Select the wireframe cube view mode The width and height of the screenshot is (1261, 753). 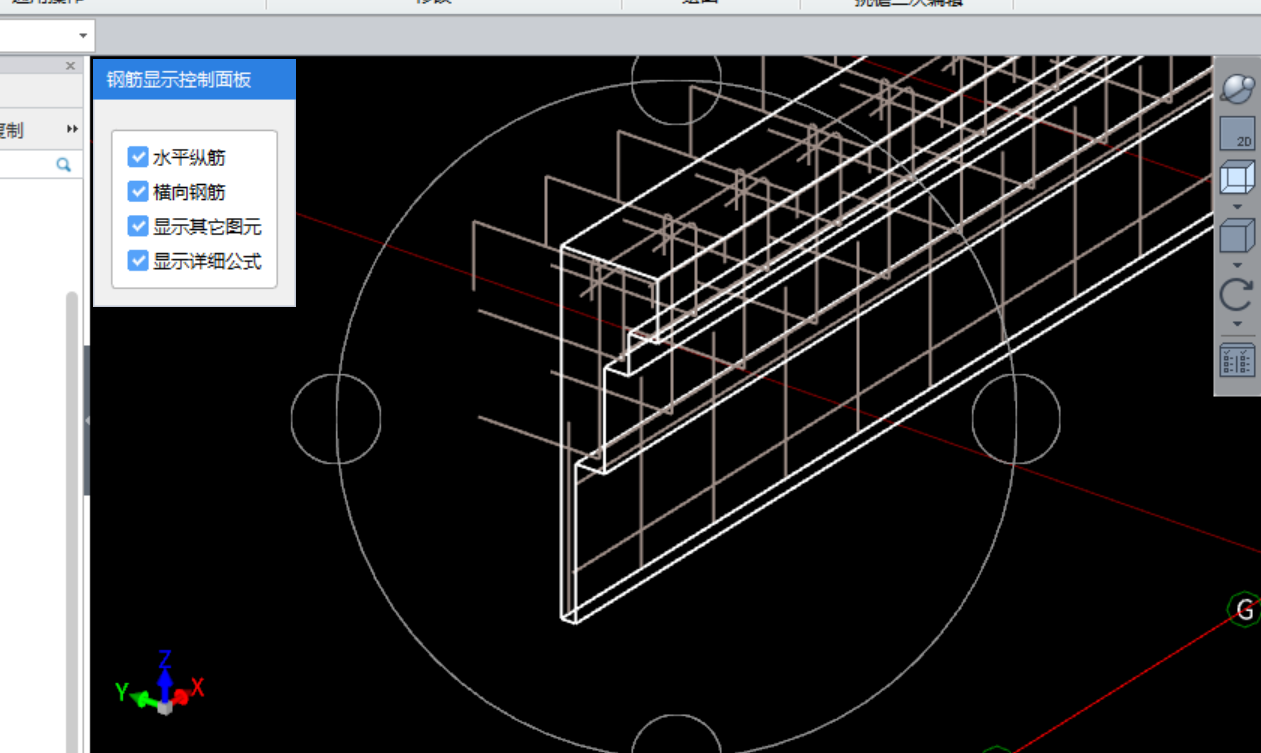coord(1237,179)
